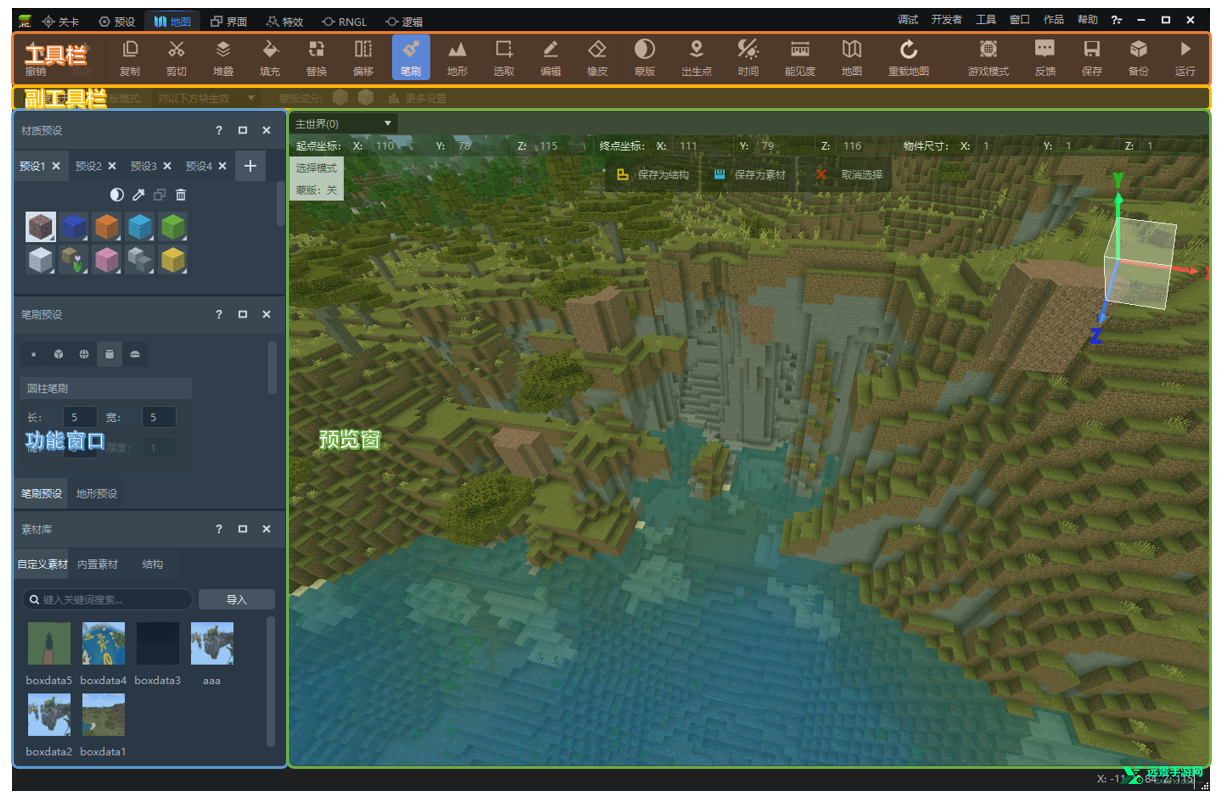The image size is (1218, 800).
Task: Toggle the 蒙版 (Mask) tool
Action: [x=645, y=57]
